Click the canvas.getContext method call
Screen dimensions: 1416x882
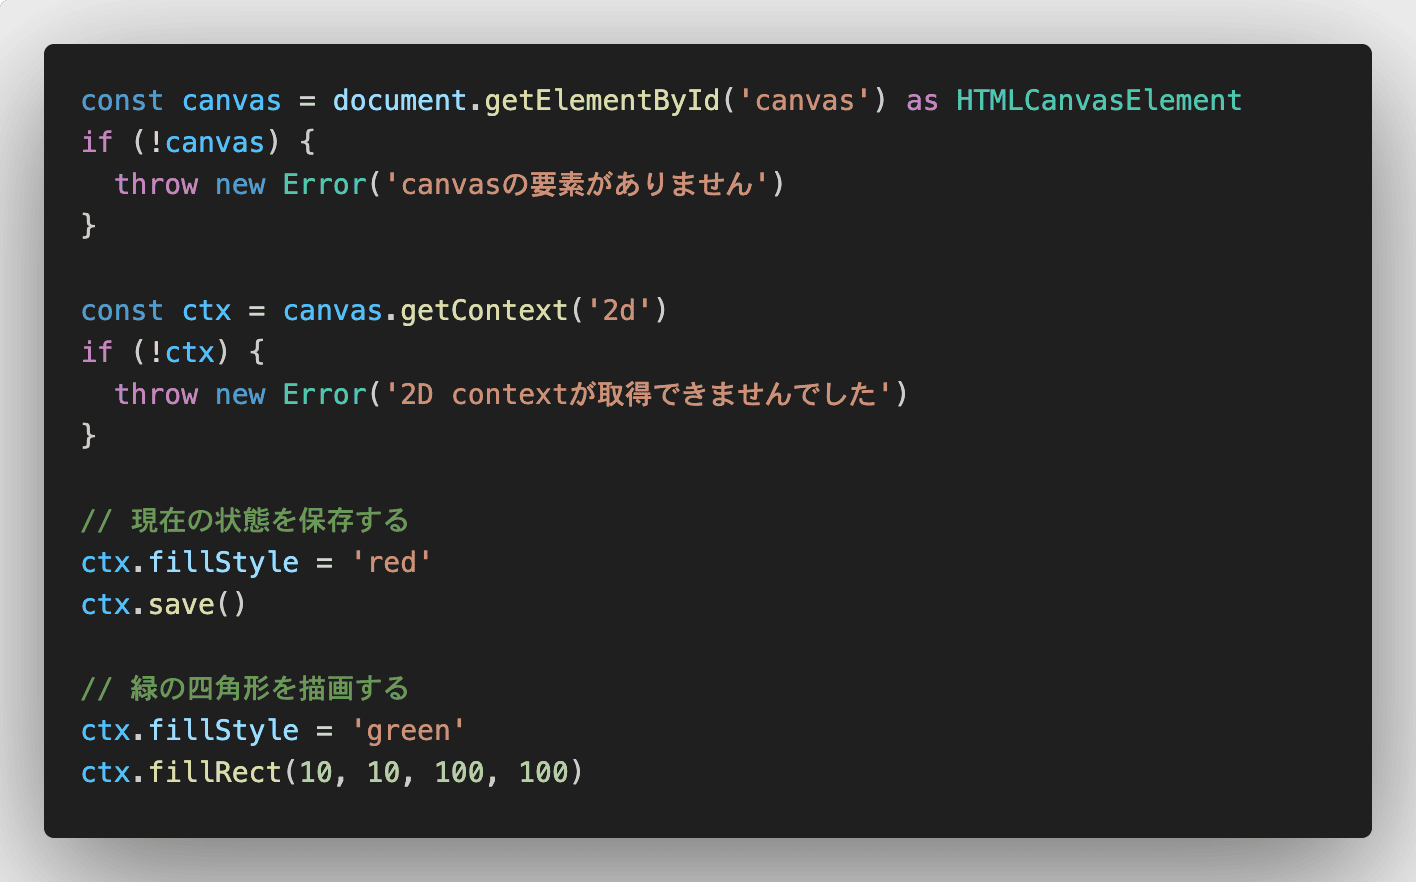(475, 310)
